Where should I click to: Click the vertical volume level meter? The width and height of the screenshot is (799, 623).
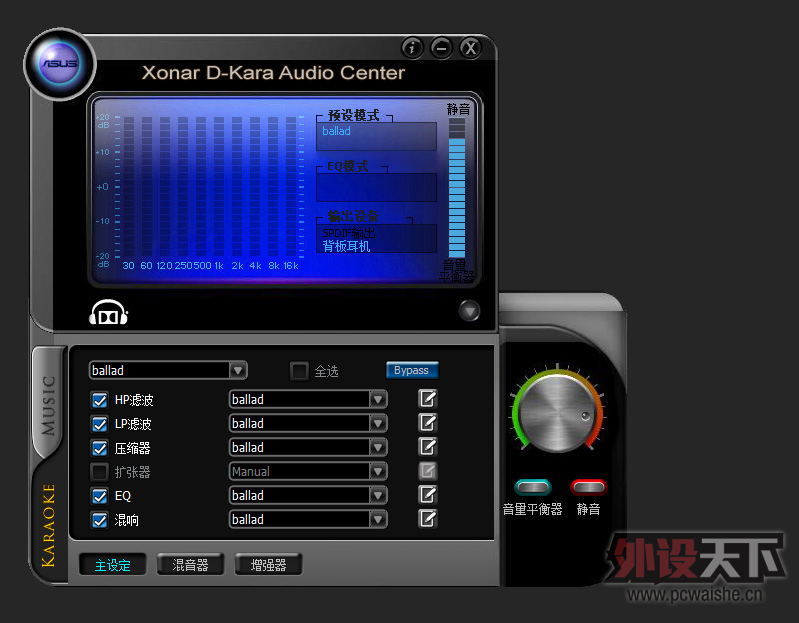pyautogui.click(x=457, y=187)
